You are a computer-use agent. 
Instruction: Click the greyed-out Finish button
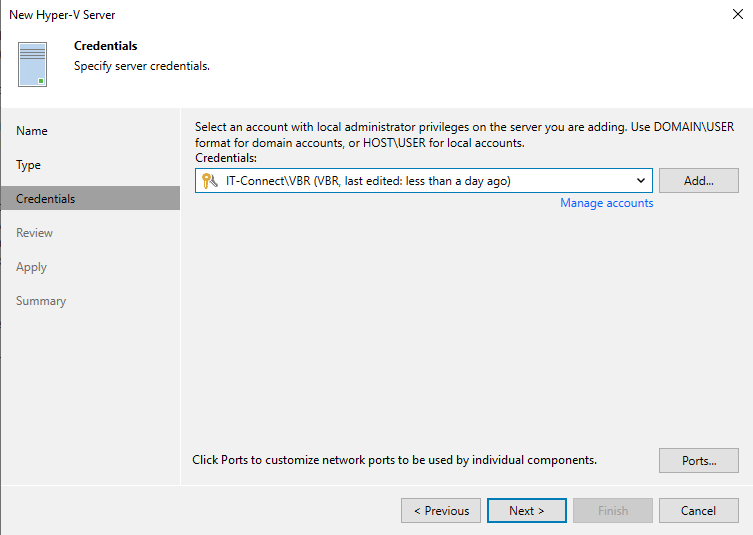click(x=612, y=511)
